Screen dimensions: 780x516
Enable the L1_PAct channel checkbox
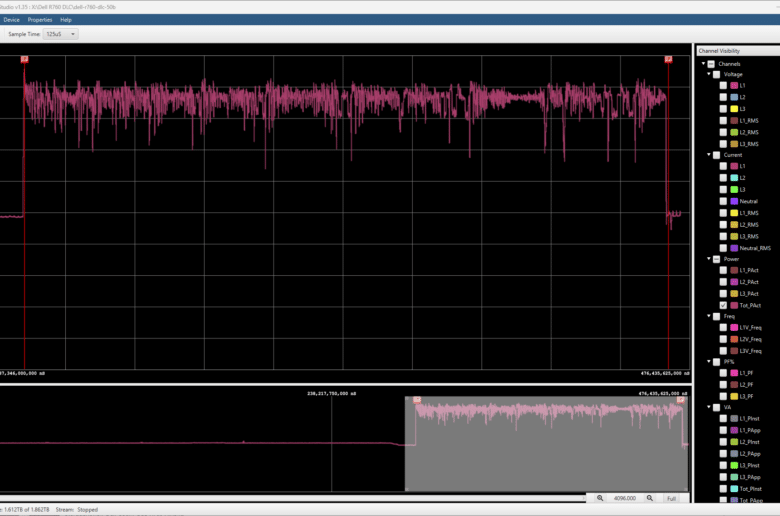tap(723, 270)
